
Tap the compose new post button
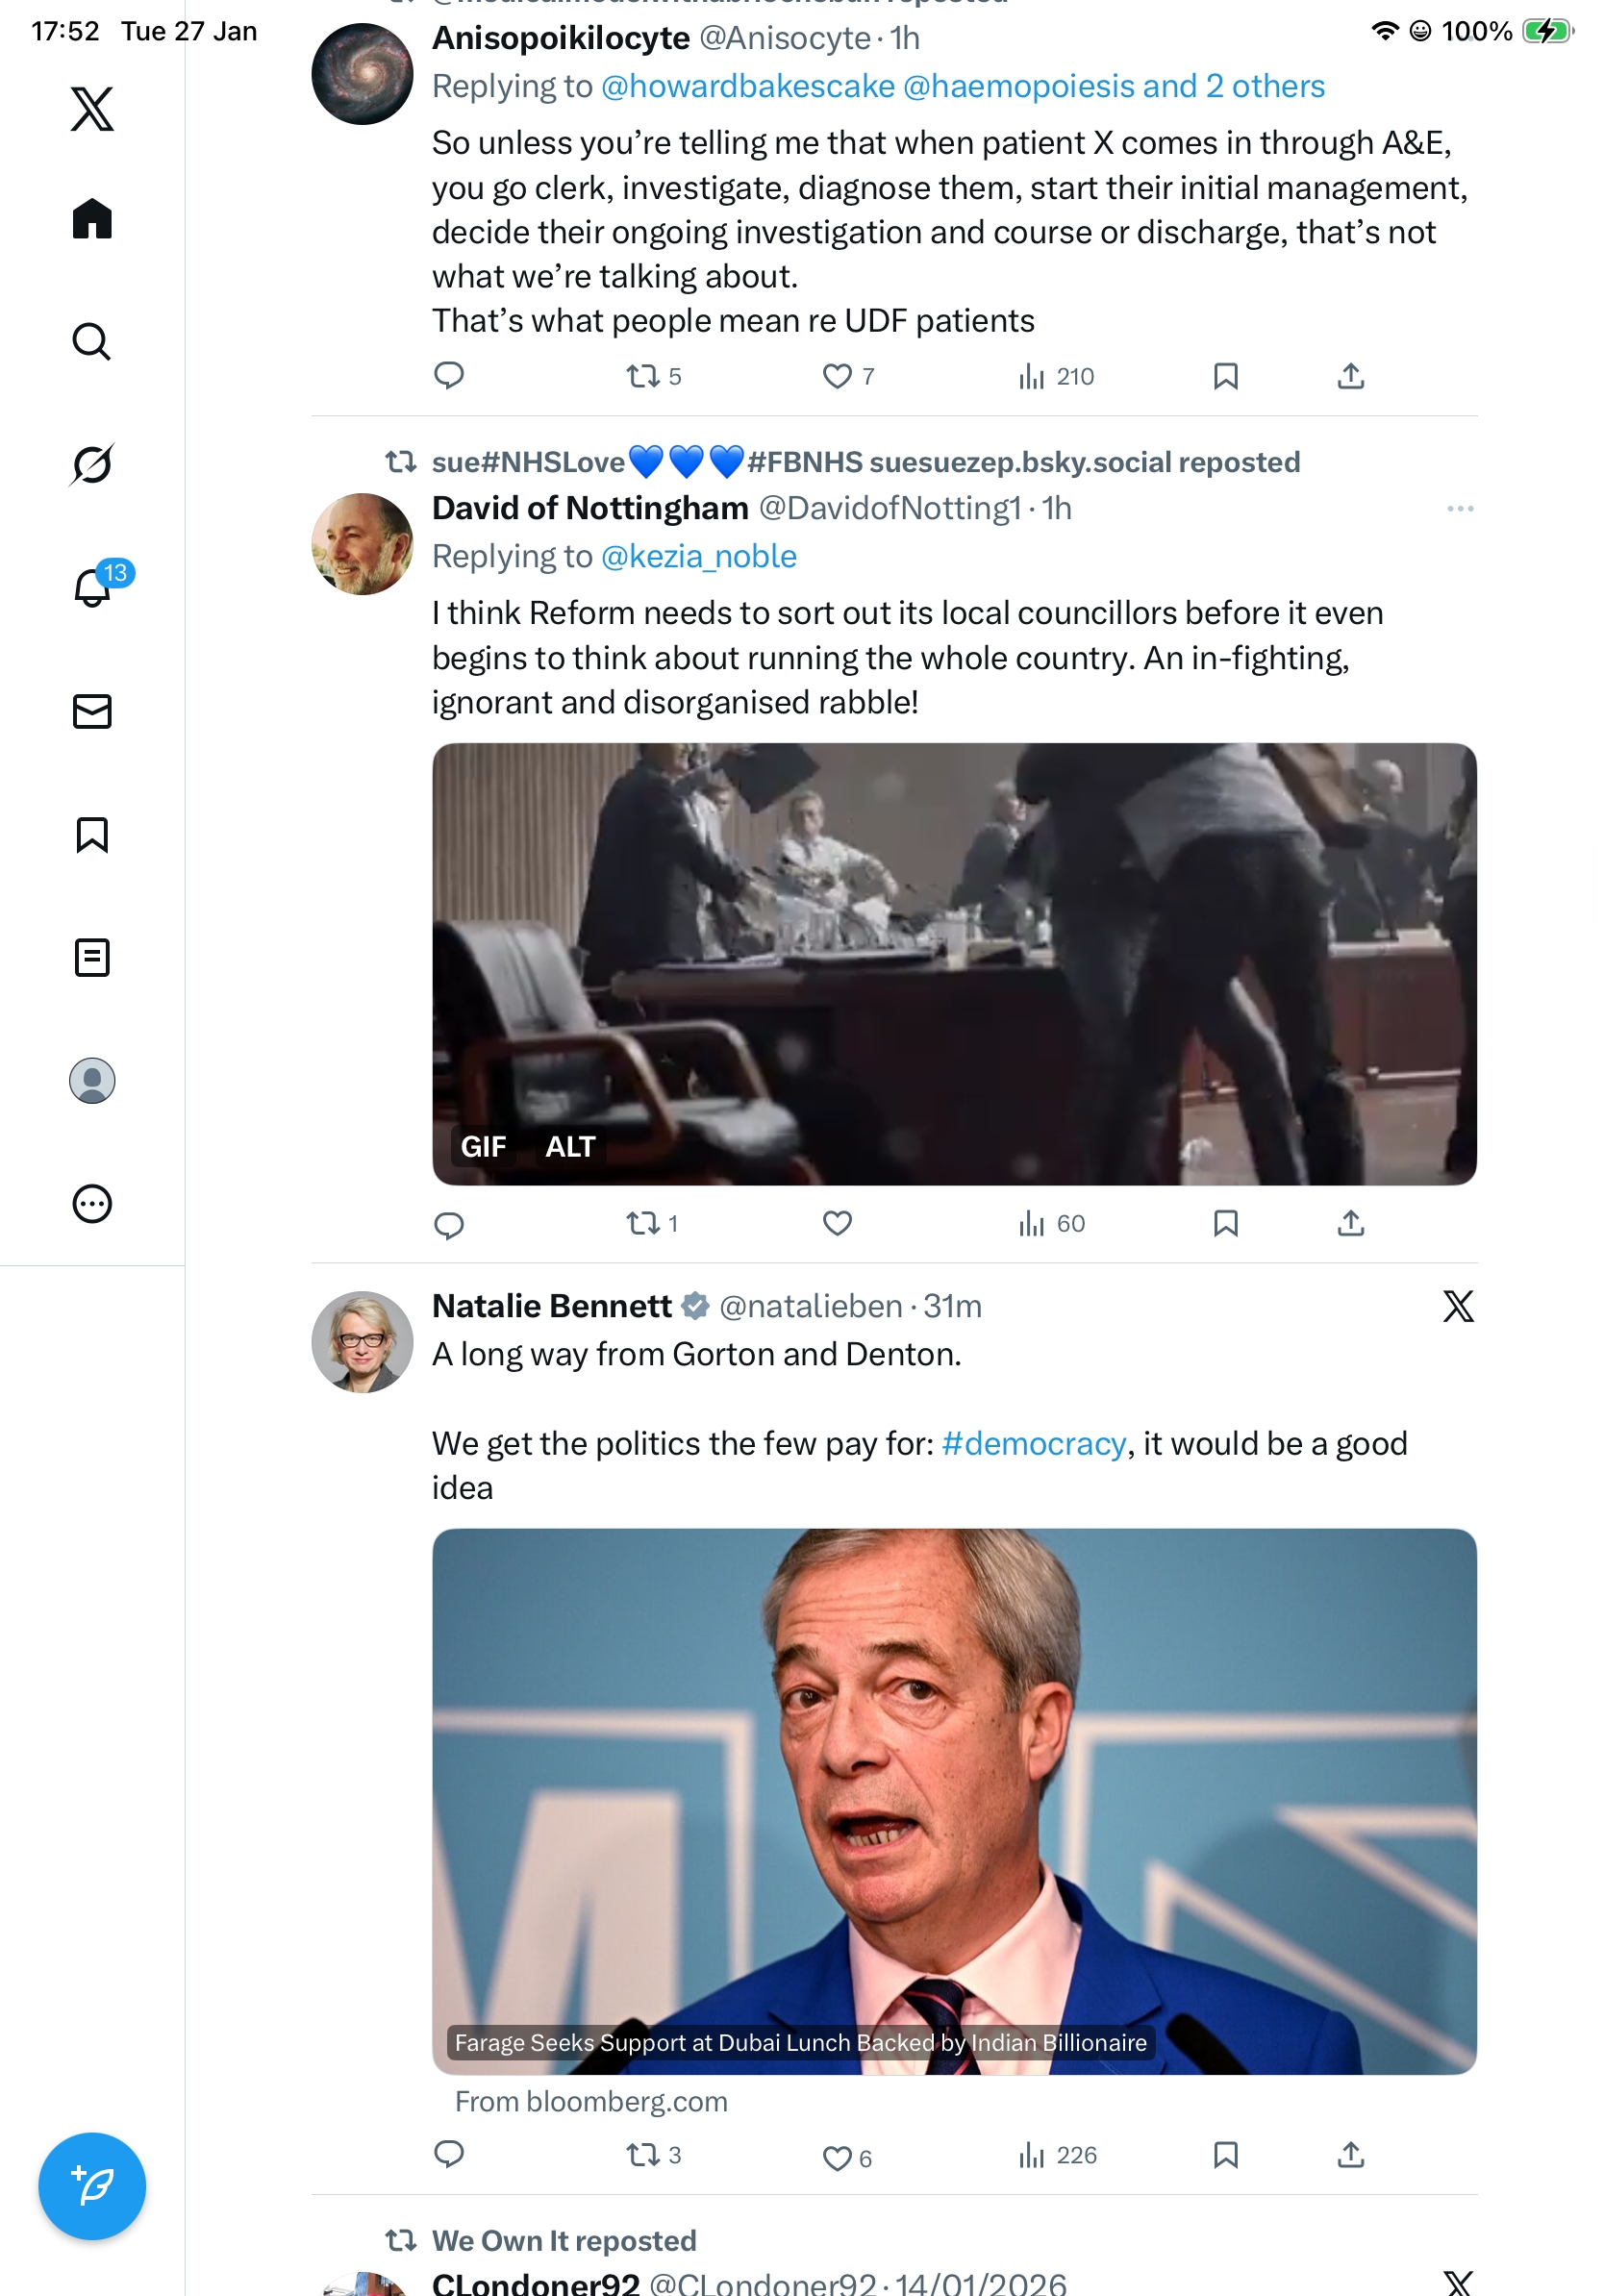point(92,2185)
